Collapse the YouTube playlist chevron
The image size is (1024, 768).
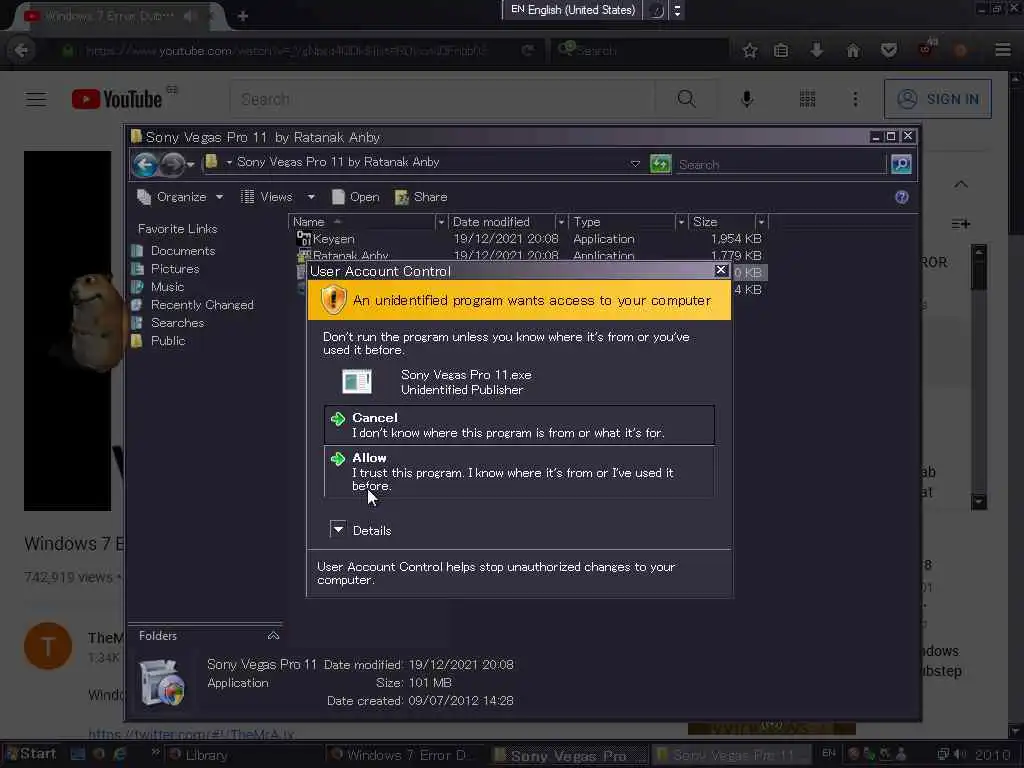961,184
